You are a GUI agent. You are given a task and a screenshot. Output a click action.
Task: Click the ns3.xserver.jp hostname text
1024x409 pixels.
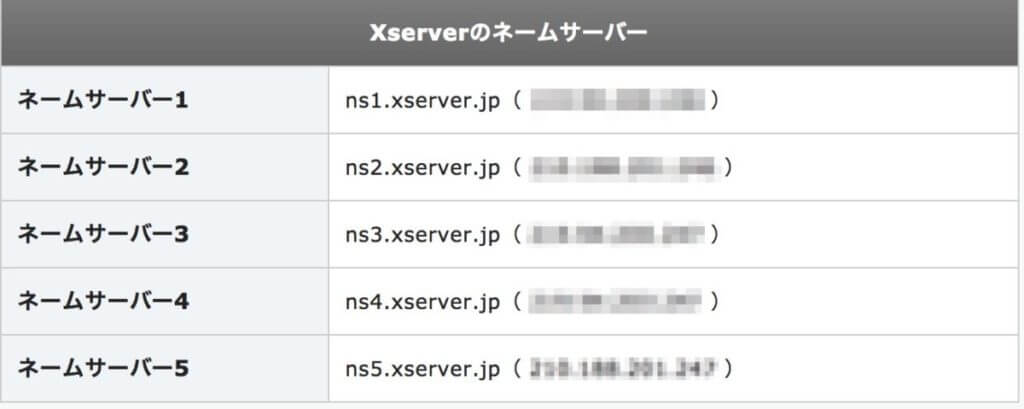pyautogui.click(x=423, y=236)
